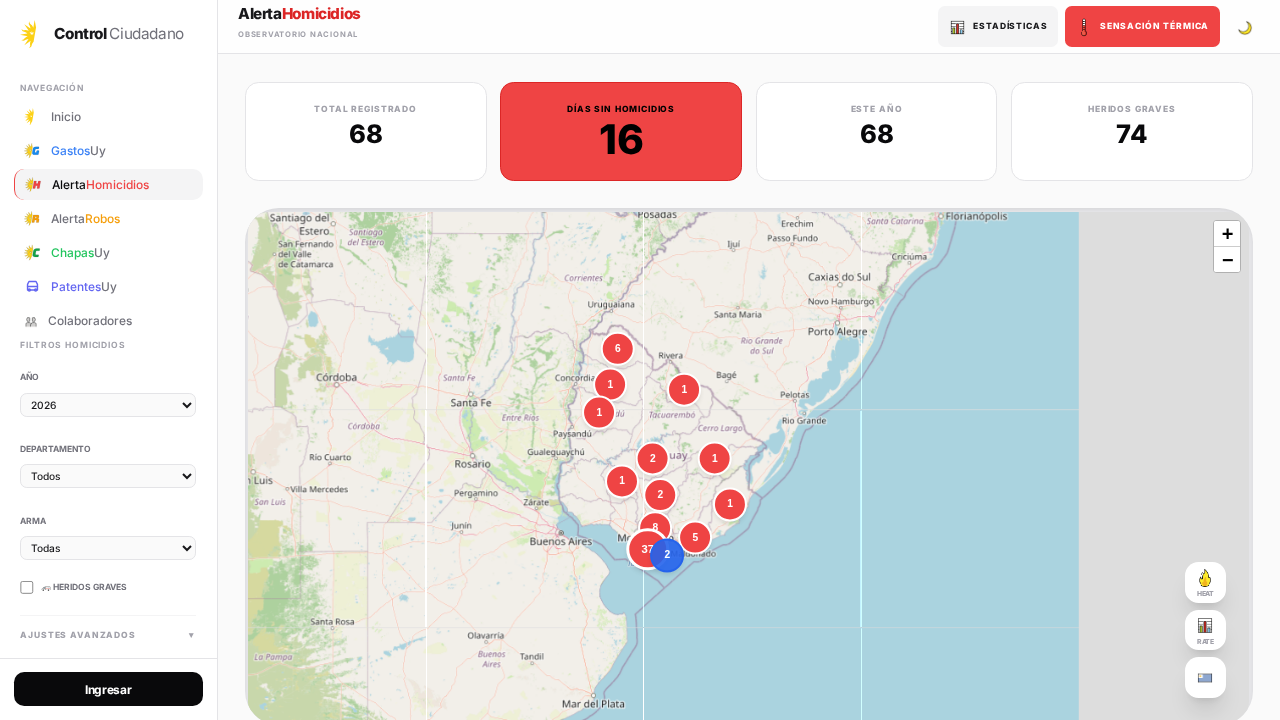Image resolution: width=1280 pixels, height=720 pixels.
Task: Open the Departamento dropdown
Action: [108, 476]
